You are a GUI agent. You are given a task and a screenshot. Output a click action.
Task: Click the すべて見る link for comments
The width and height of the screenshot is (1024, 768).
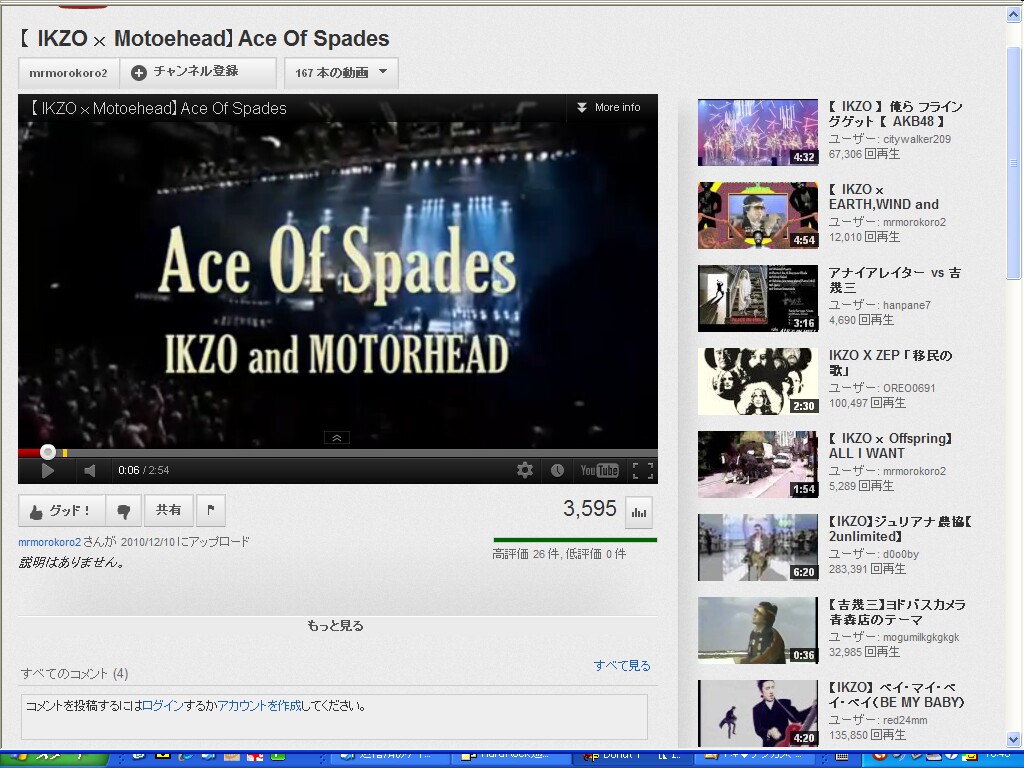pos(622,665)
